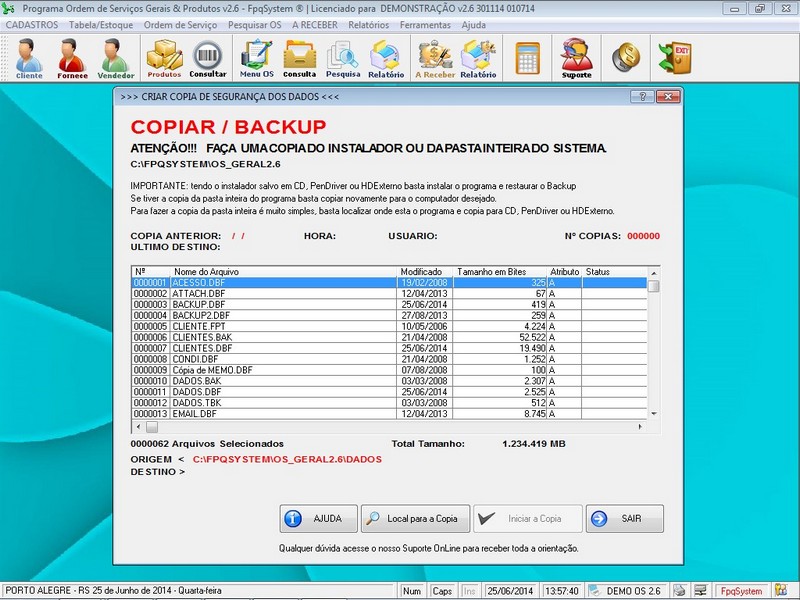800x600 pixels.
Task: Click file list scroll down arrow
Action: tap(654, 414)
